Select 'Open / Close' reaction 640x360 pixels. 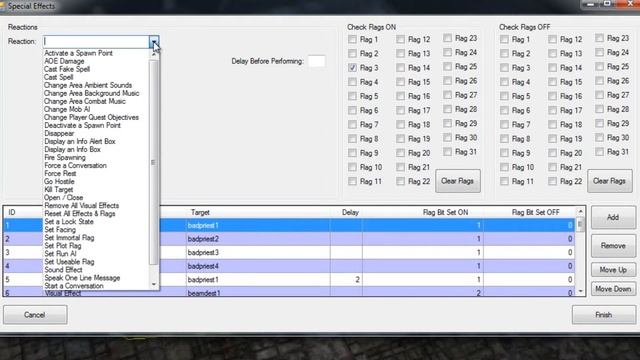coord(63,198)
